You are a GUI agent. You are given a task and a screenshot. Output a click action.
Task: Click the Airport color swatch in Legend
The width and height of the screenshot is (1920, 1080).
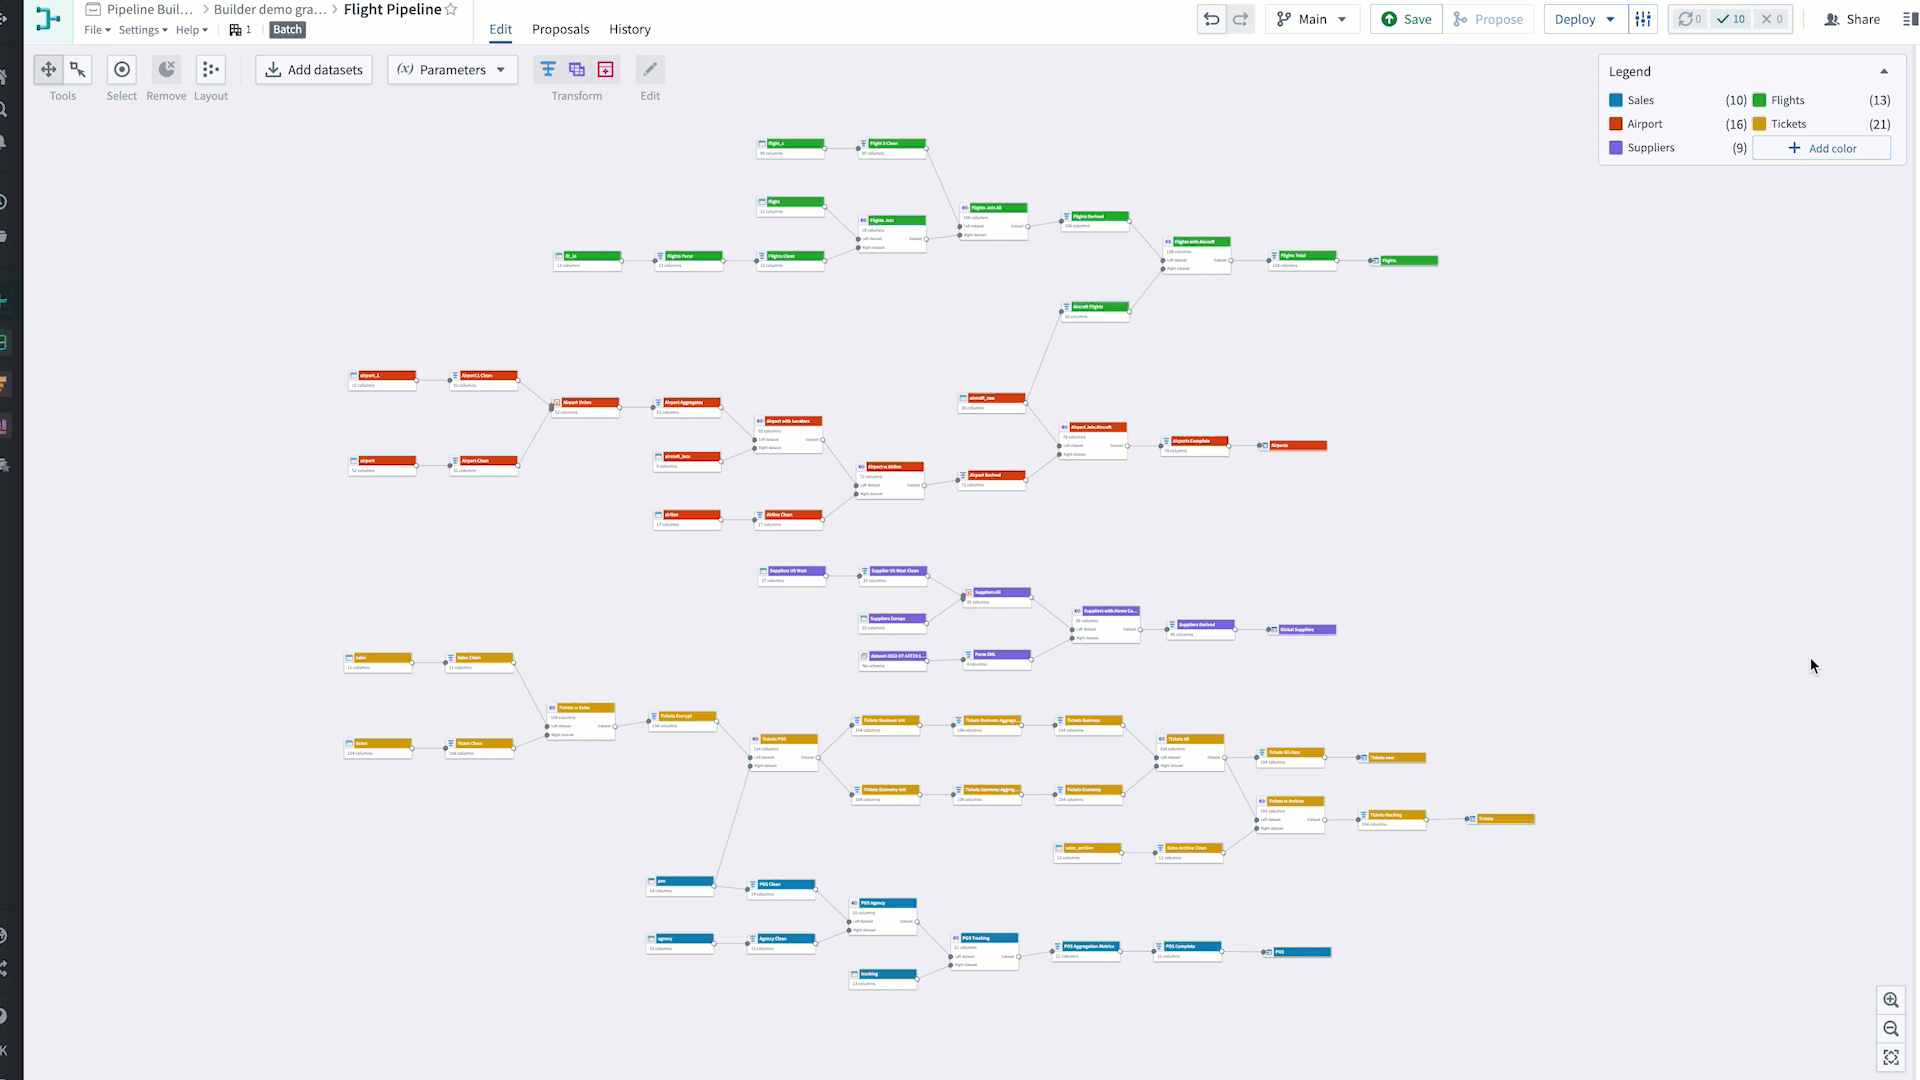tap(1615, 124)
